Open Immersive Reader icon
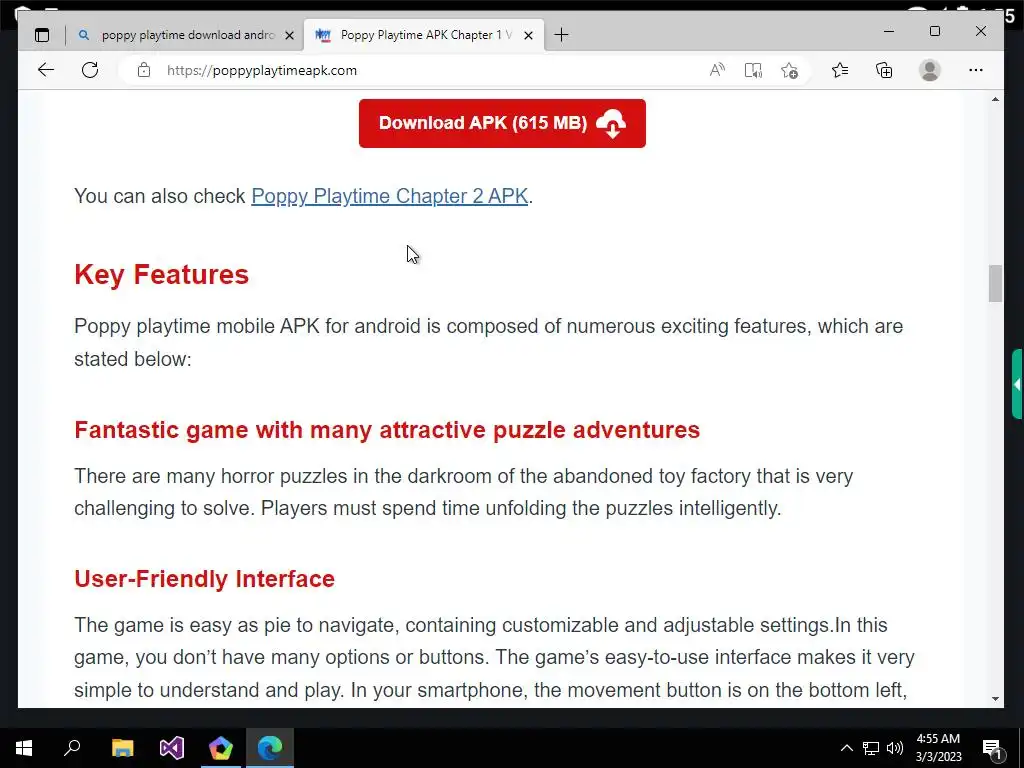Viewport: 1024px width, 768px height. [x=753, y=70]
